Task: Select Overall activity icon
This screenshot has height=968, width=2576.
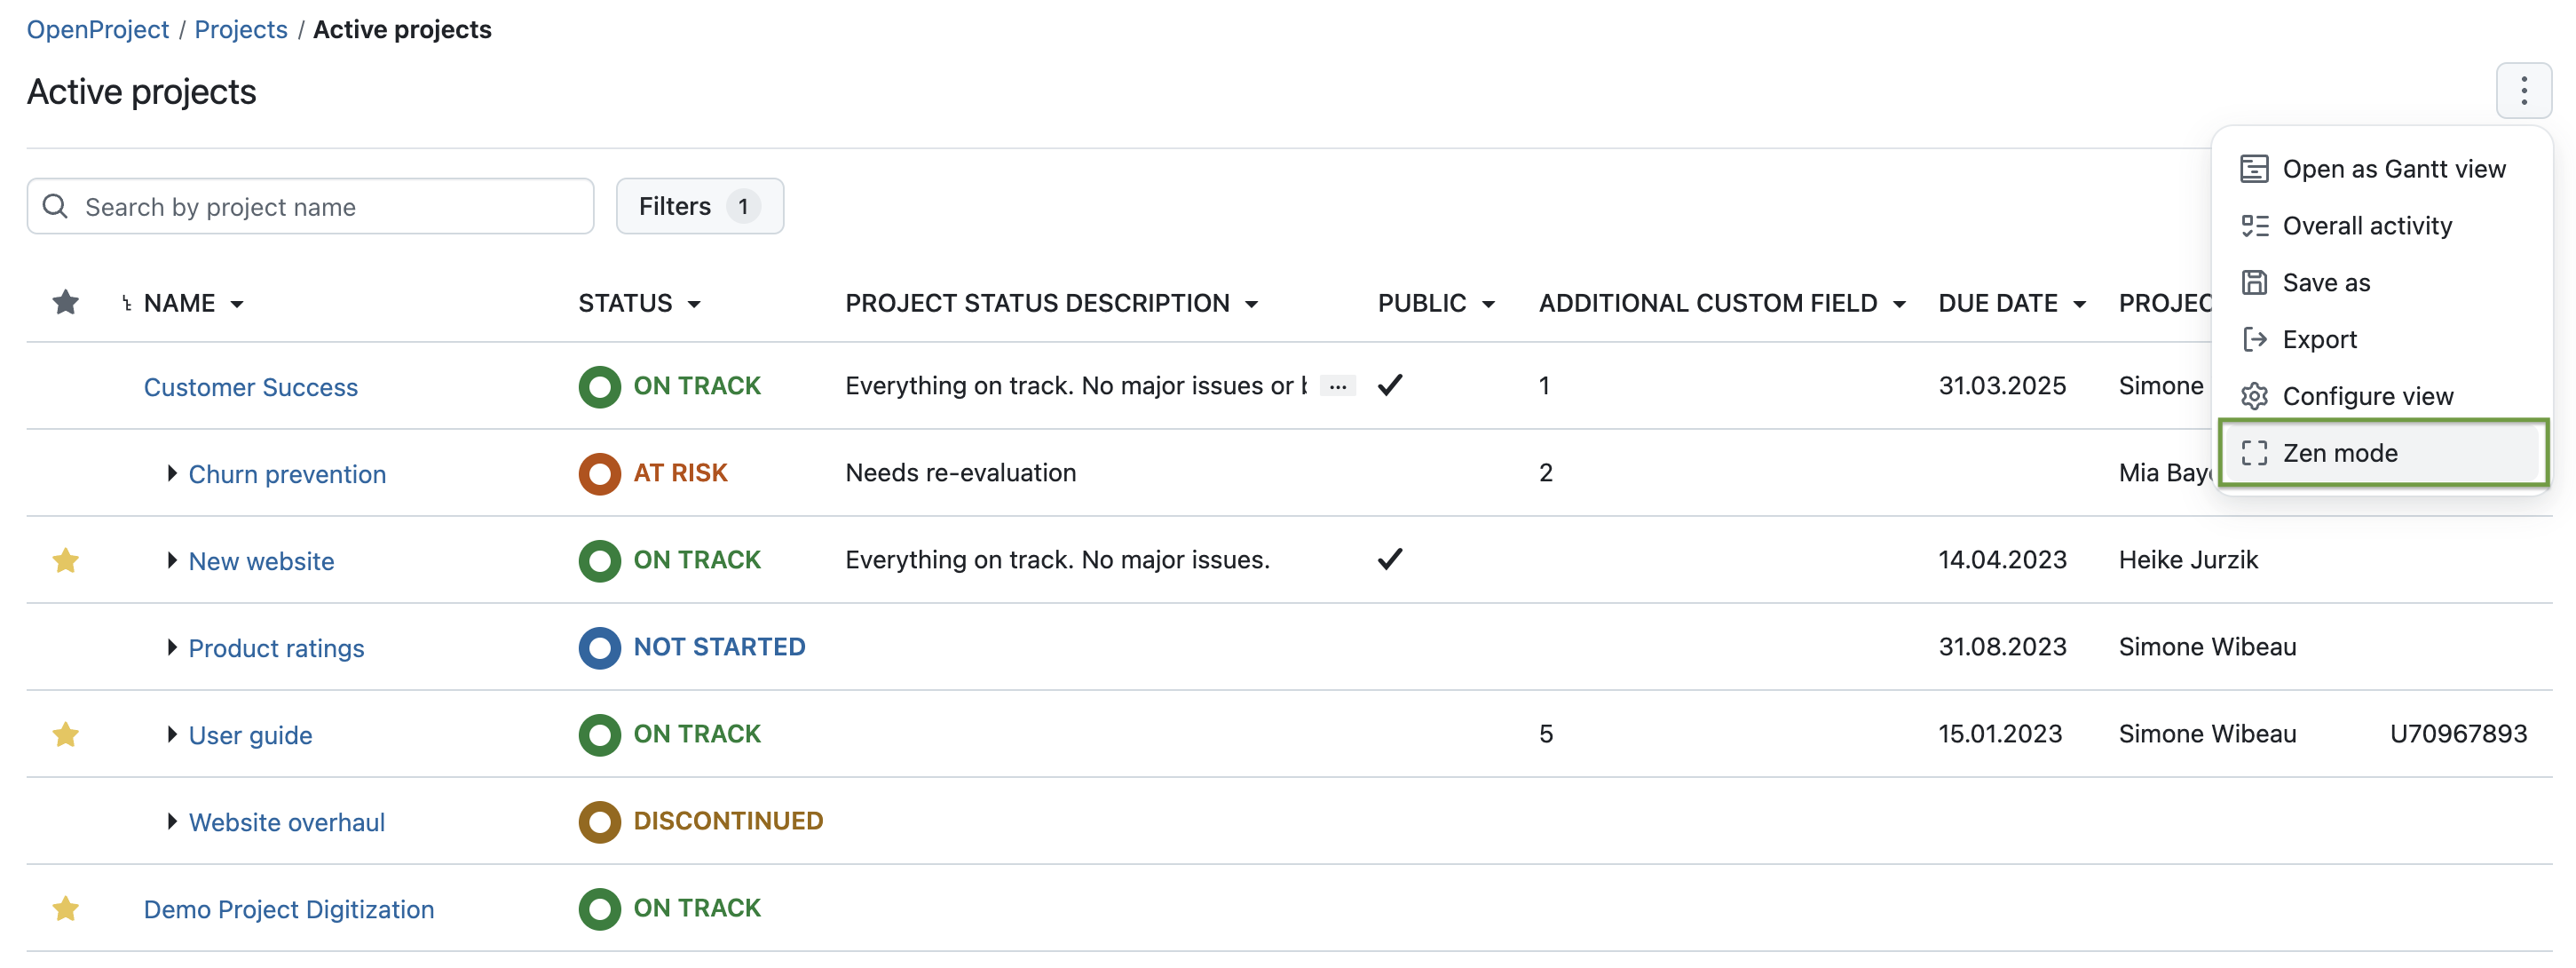Action: point(2256,224)
